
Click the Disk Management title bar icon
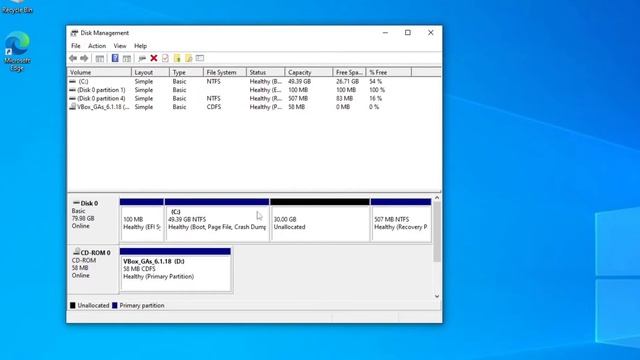[x=74, y=33]
